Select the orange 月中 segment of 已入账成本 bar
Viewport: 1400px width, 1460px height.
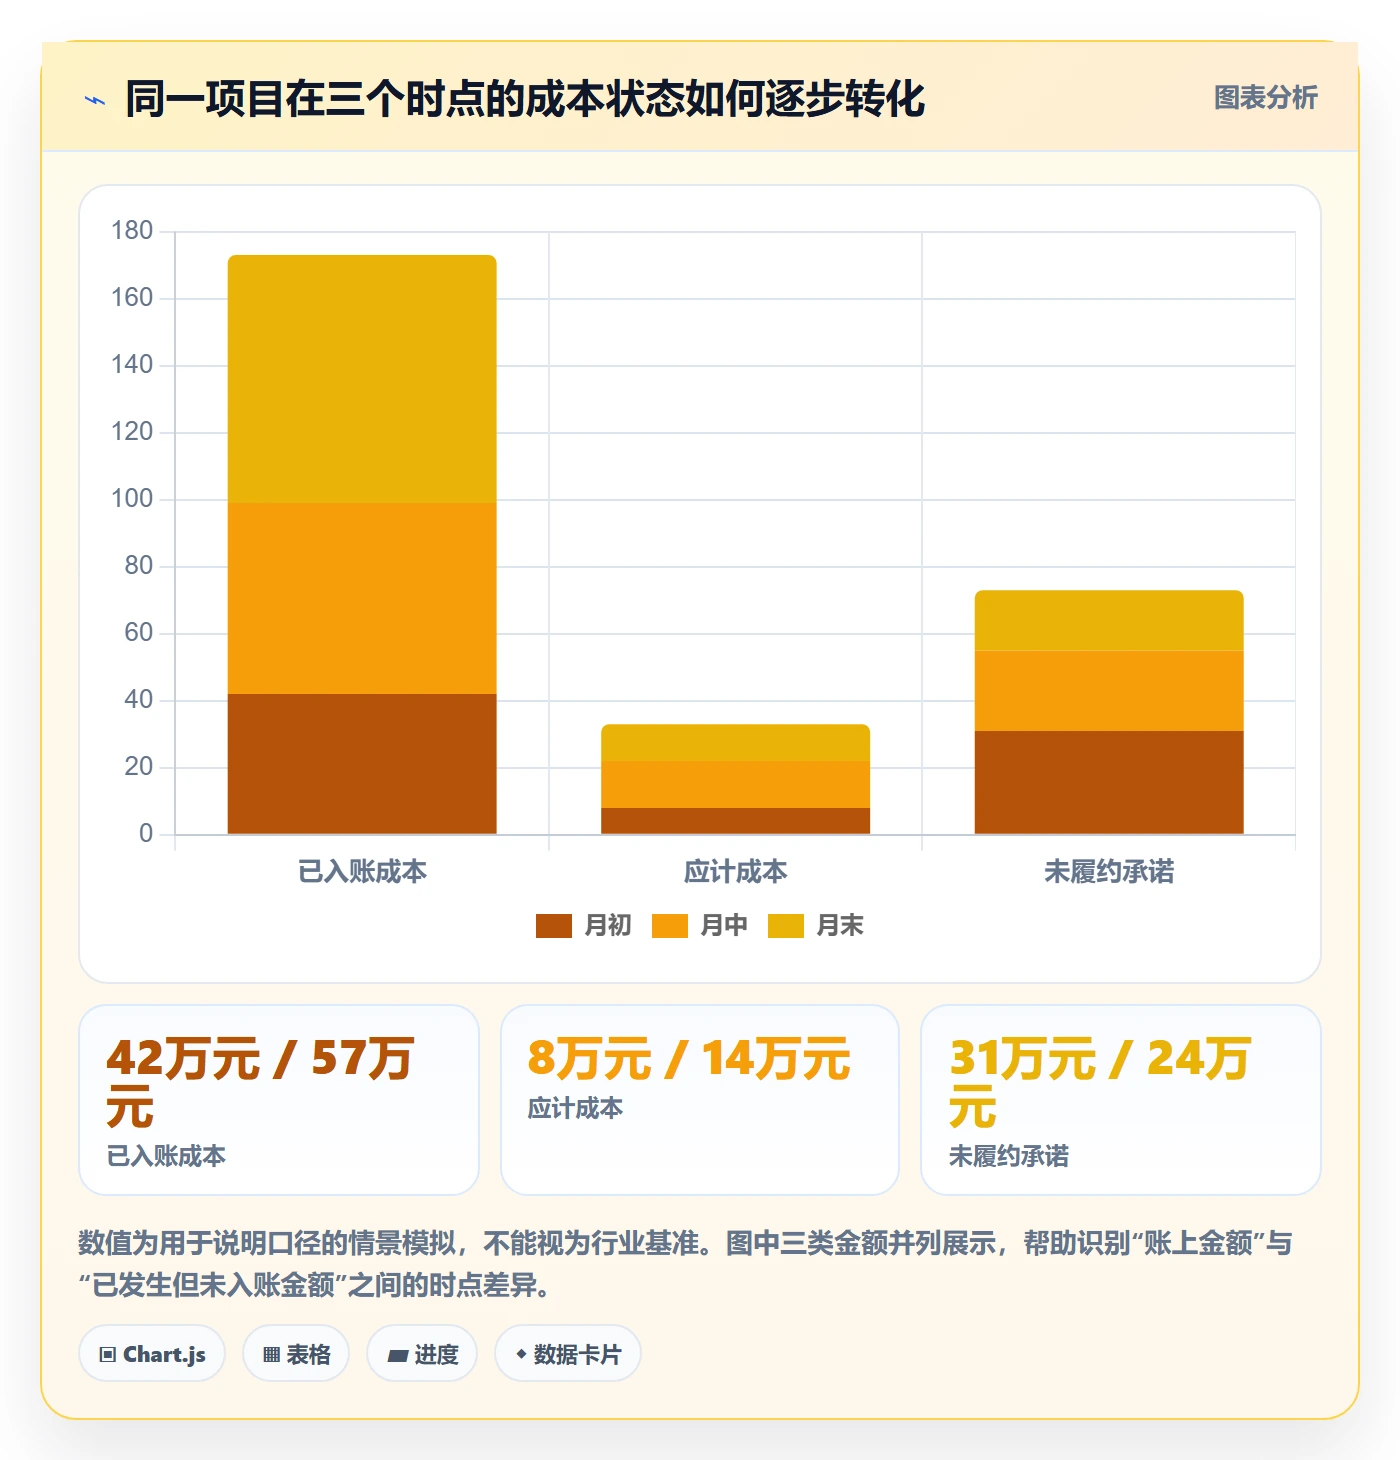tap(362, 598)
